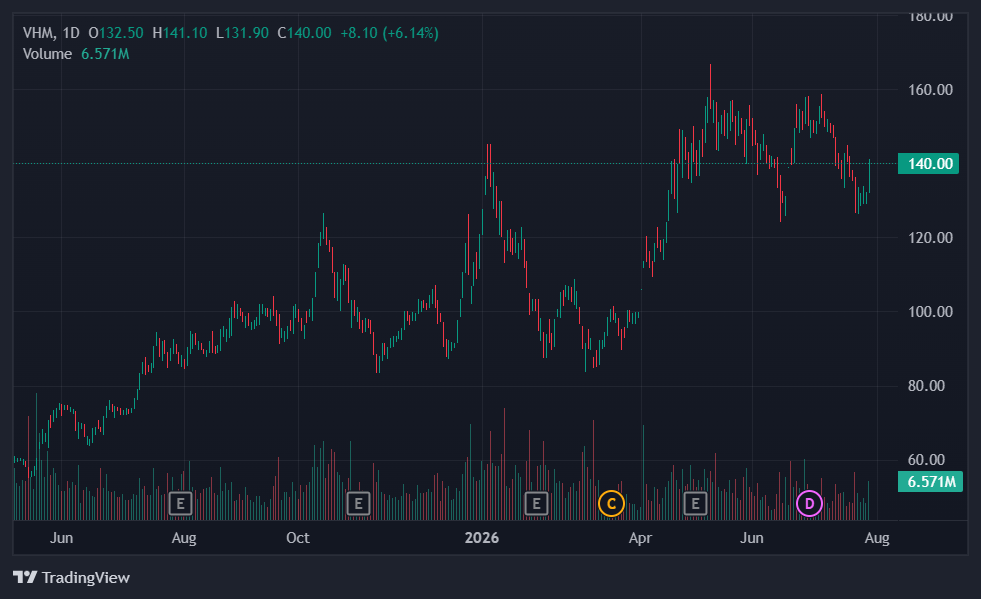The height and width of the screenshot is (599, 981).
Task: Open the earliest earnings E marker
Action: [180, 503]
